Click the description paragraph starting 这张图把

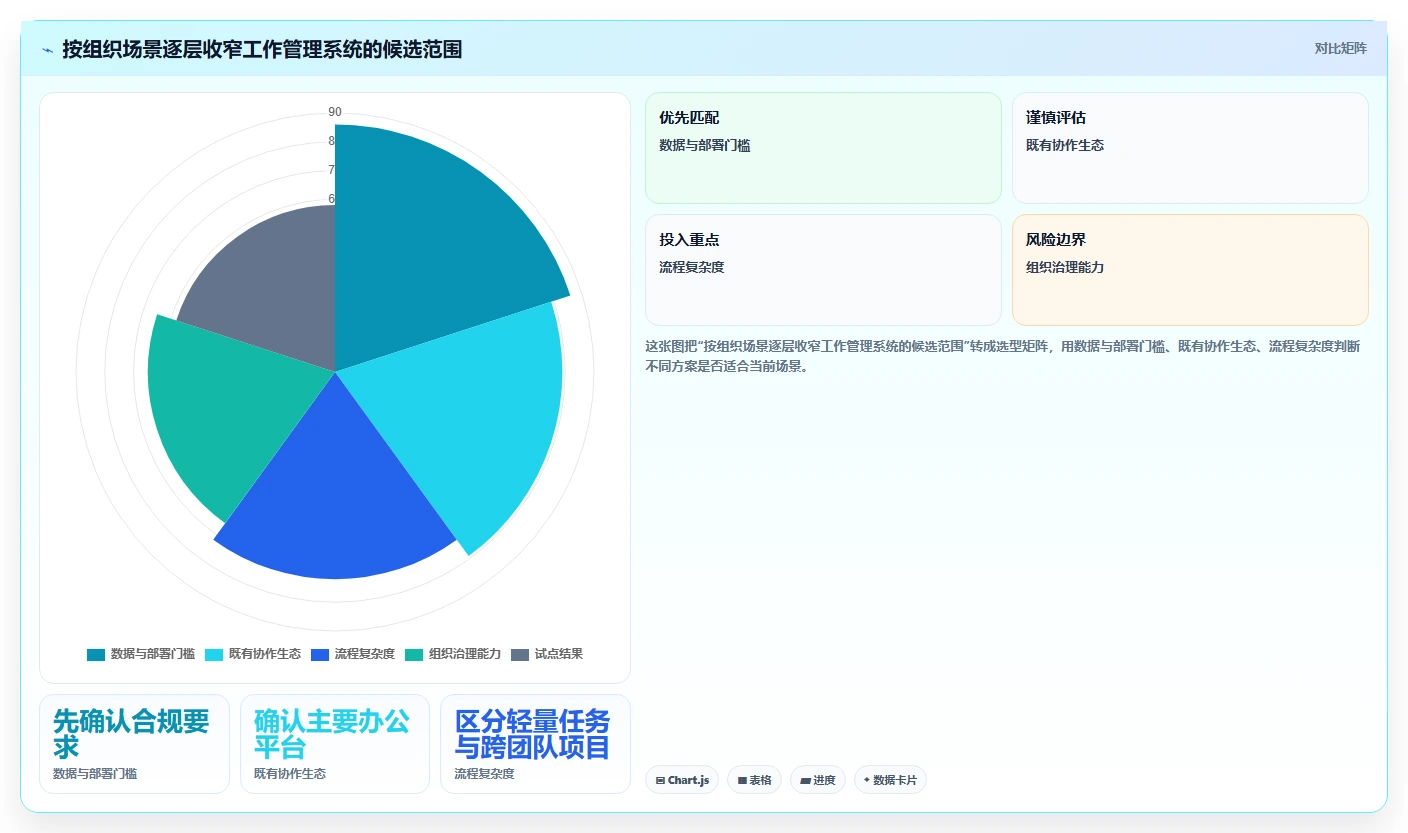1003,356
